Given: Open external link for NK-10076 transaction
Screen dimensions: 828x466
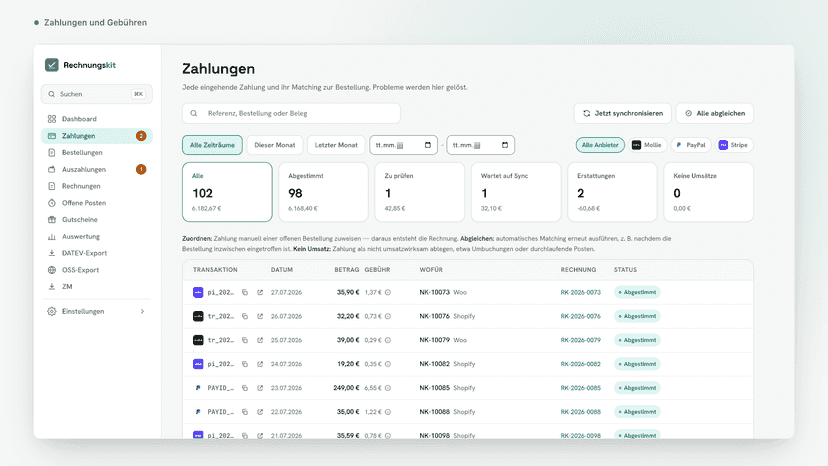Looking at the screenshot, I should [x=260, y=316].
